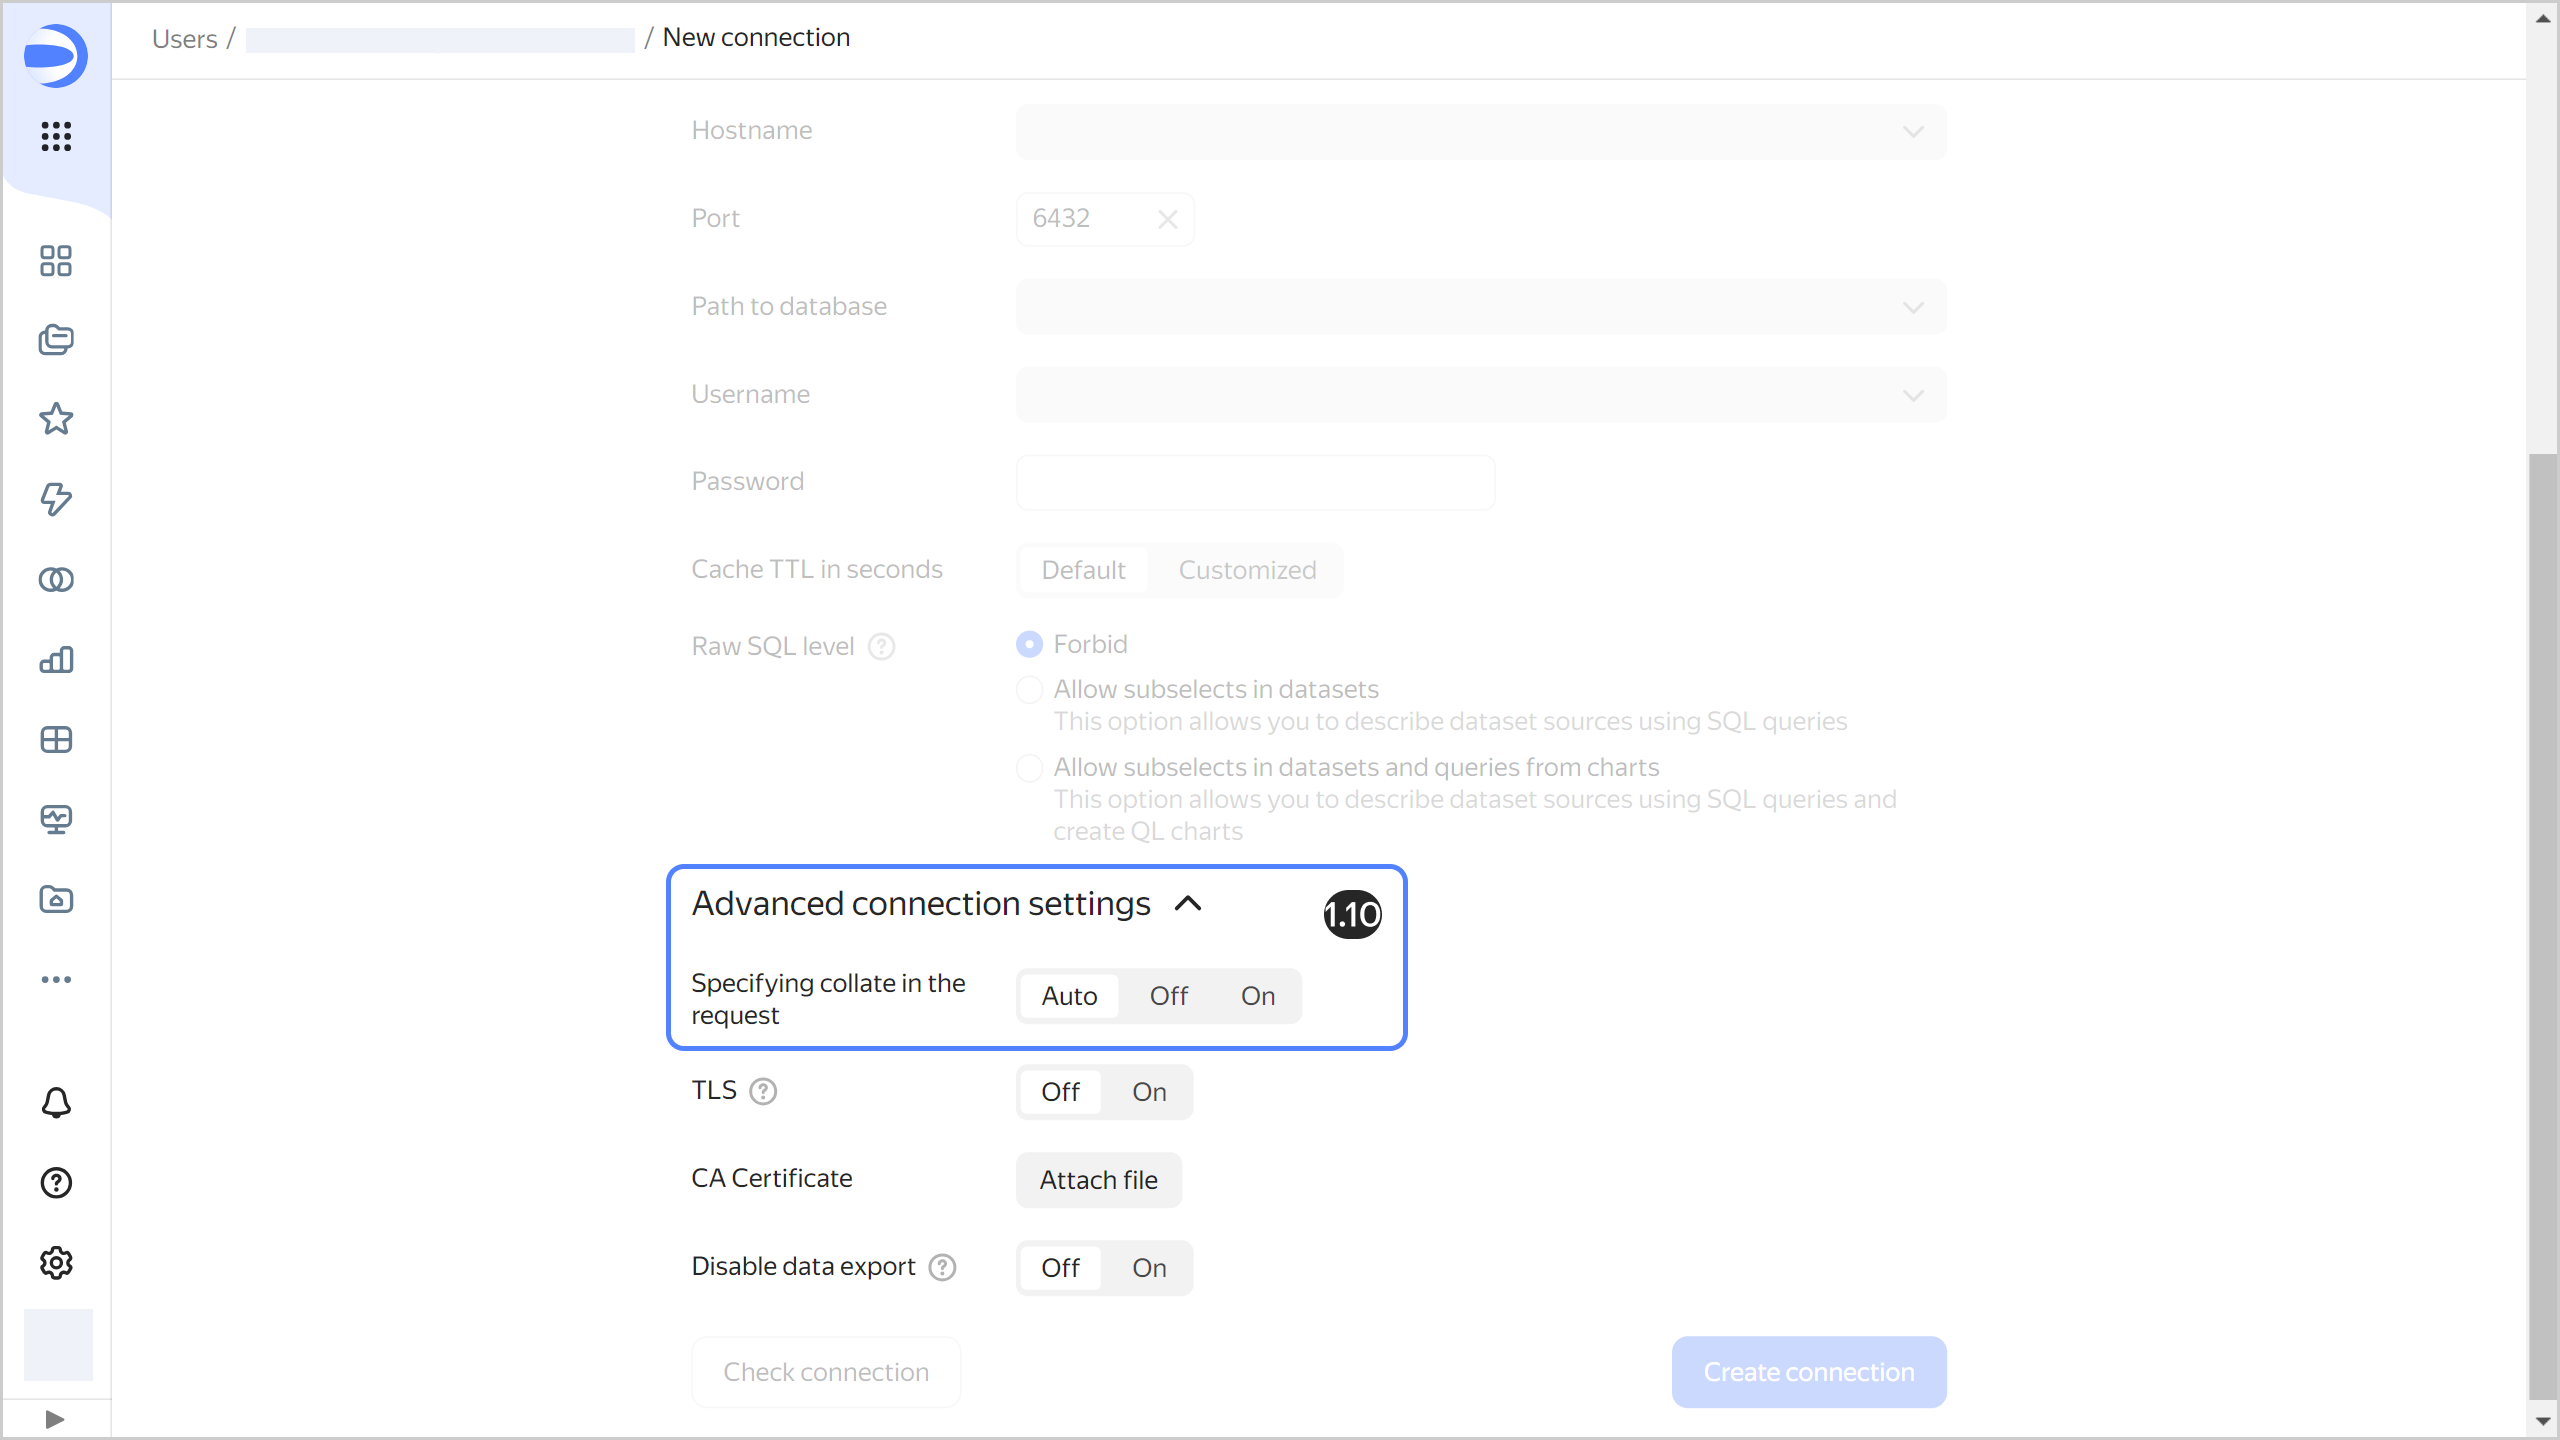Open the settings gear icon
The height and width of the screenshot is (1440, 2560).
click(56, 1263)
